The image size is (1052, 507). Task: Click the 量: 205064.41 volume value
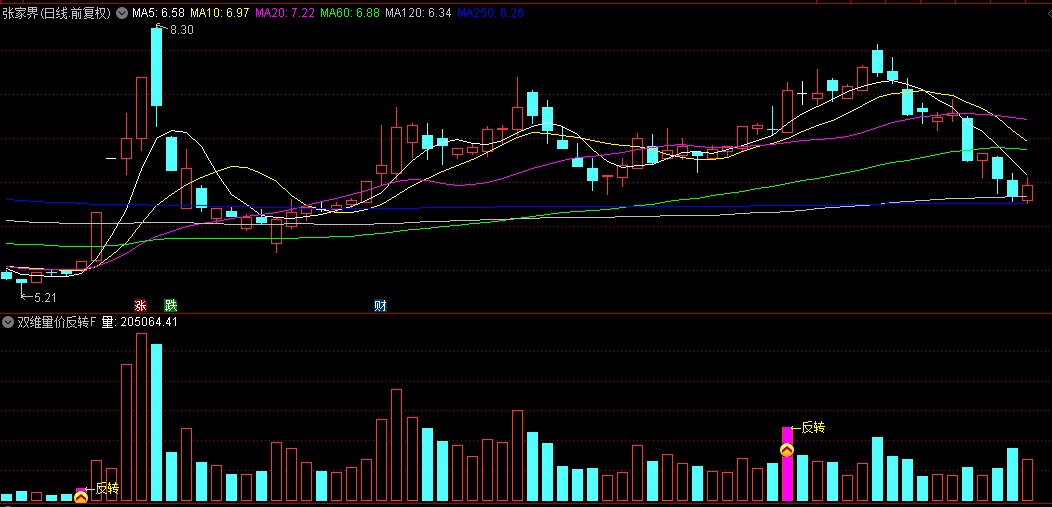[x=140, y=323]
